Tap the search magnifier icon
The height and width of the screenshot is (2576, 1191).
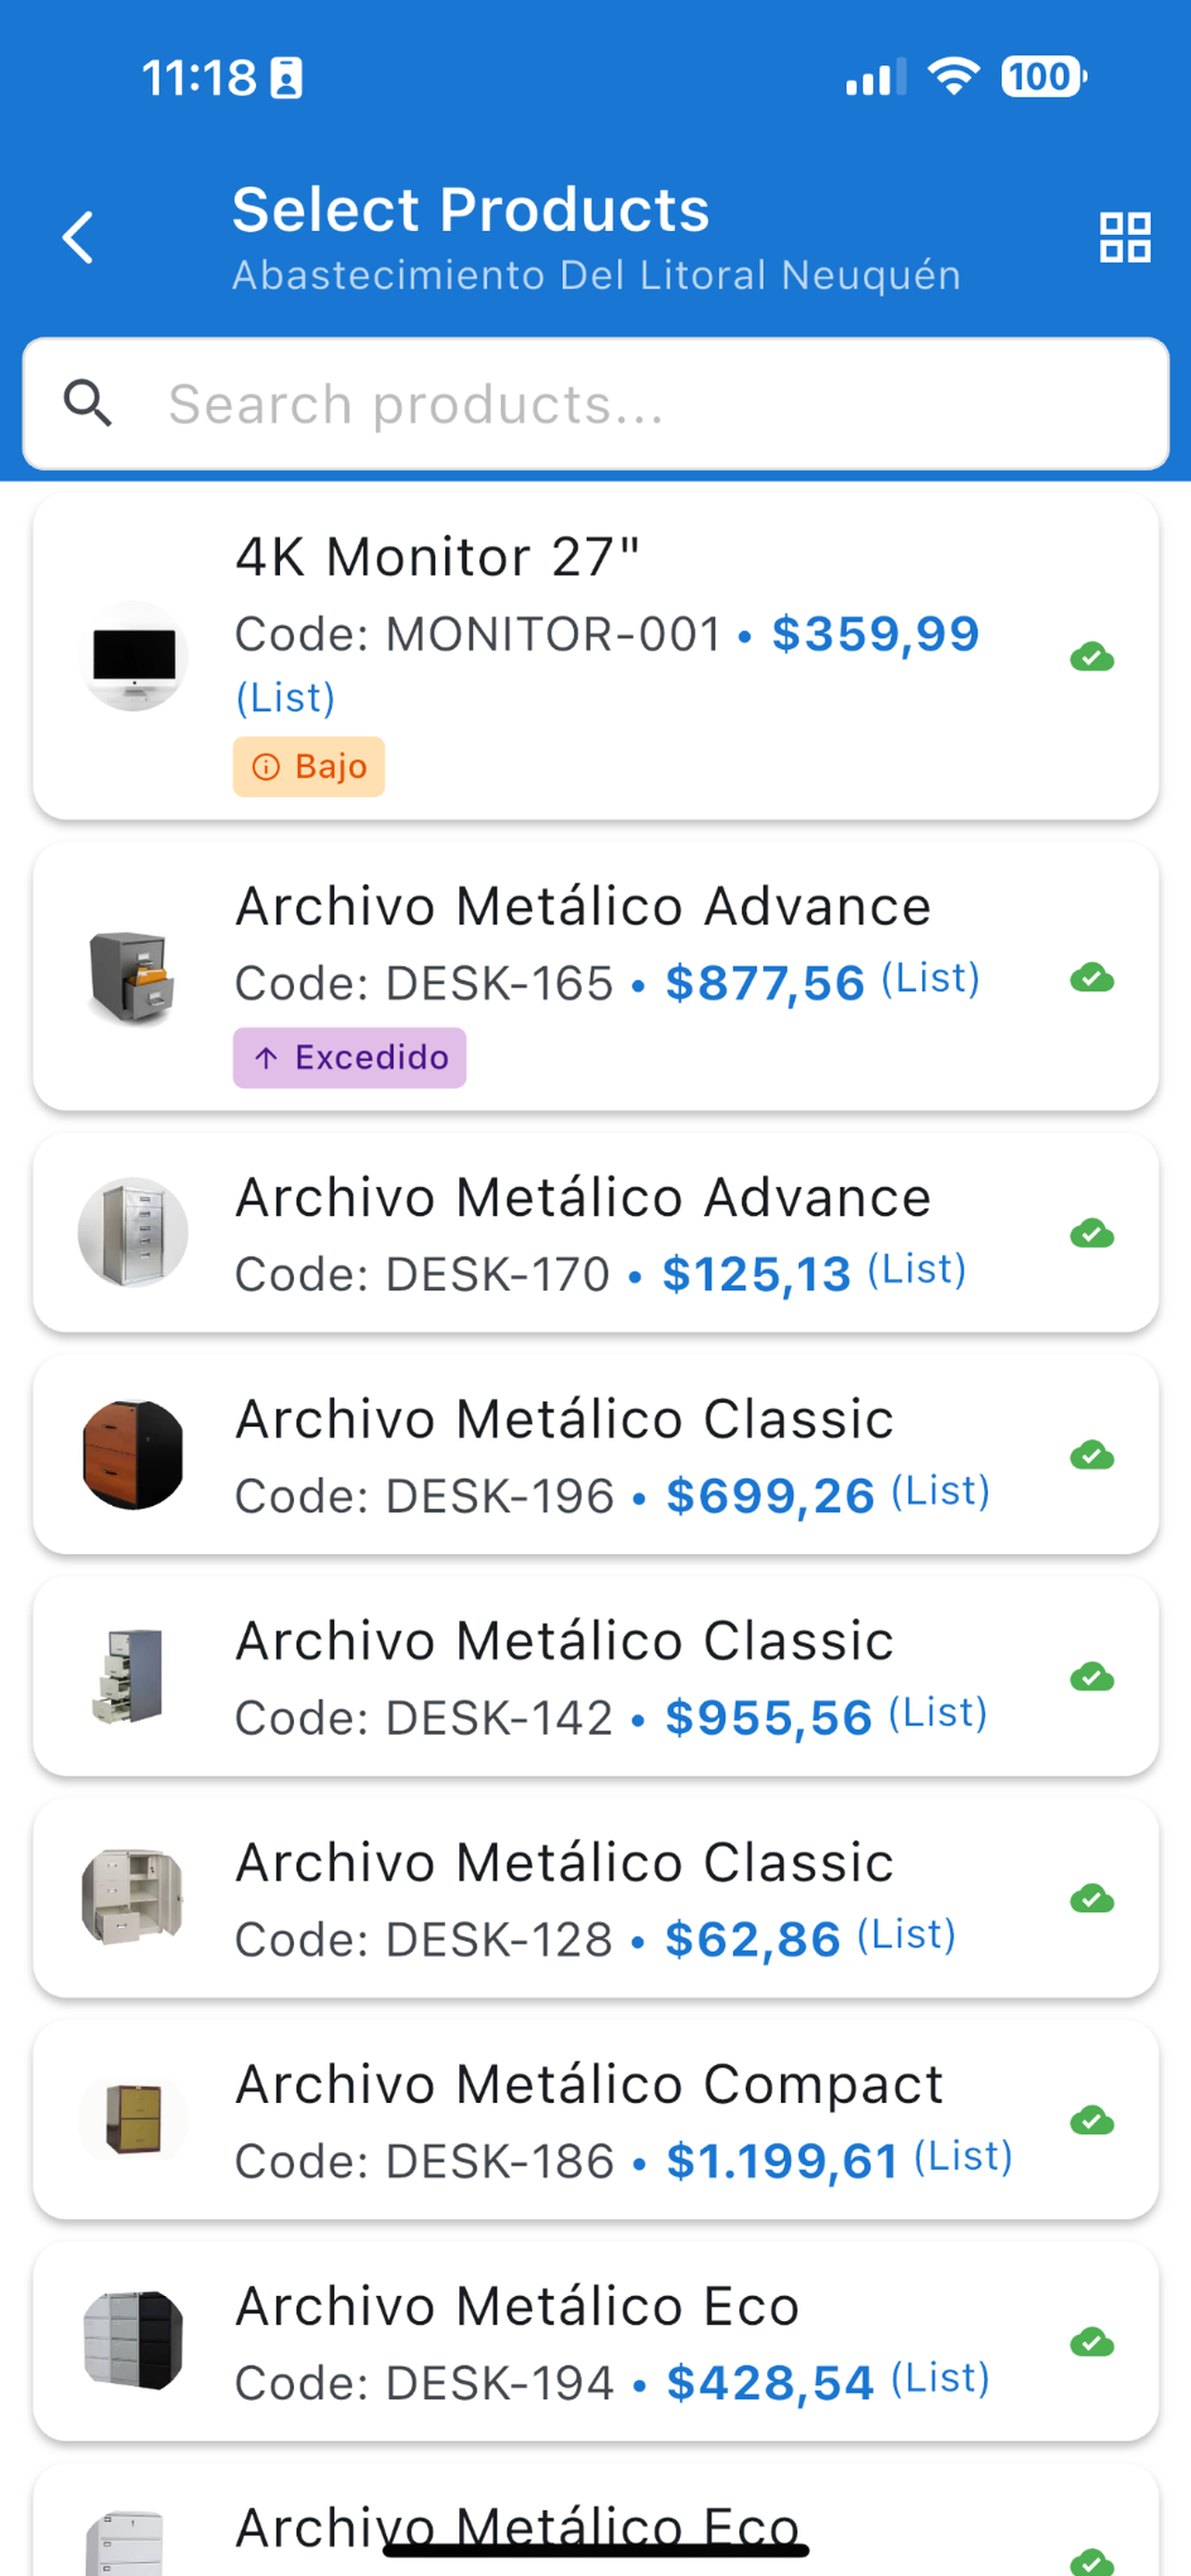88,404
